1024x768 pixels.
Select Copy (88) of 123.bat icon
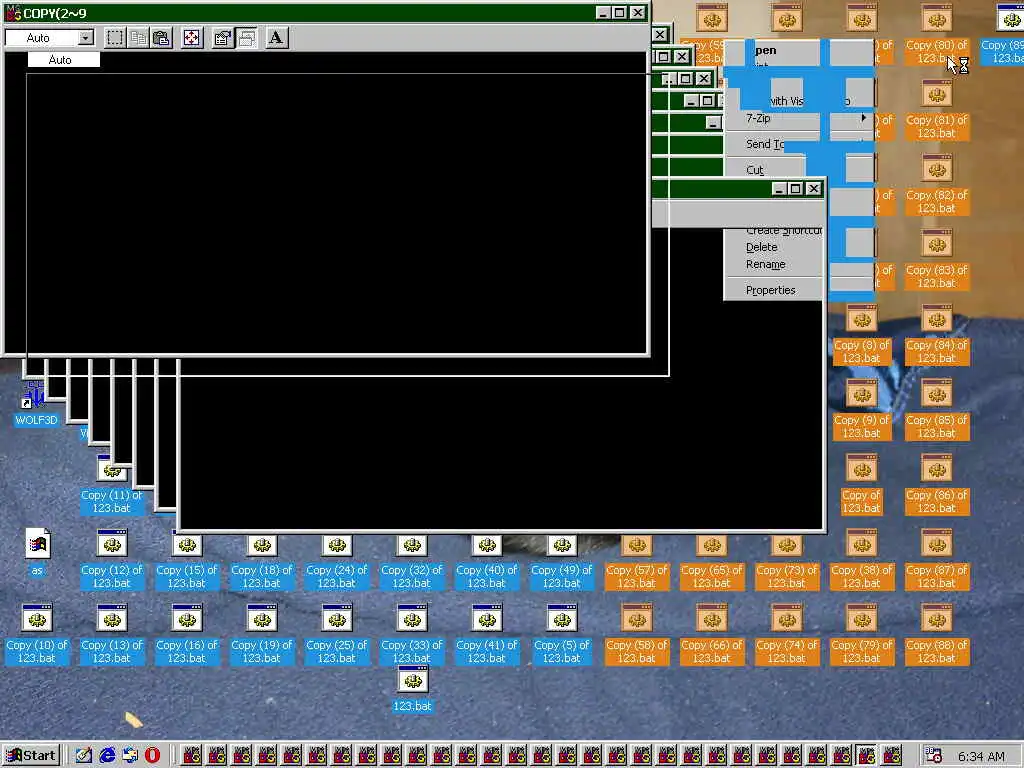tap(937, 635)
